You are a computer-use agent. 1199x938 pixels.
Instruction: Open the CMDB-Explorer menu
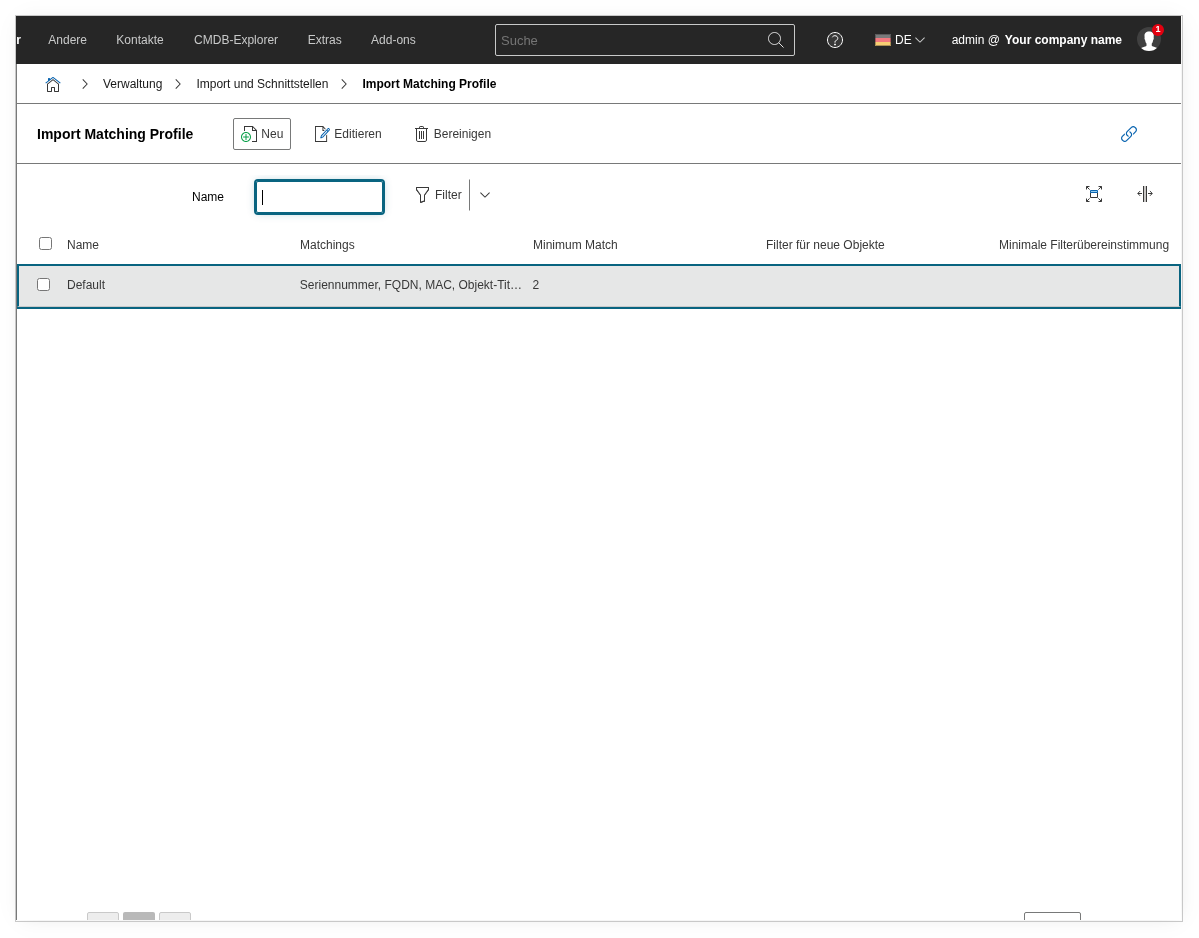(236, 40)
